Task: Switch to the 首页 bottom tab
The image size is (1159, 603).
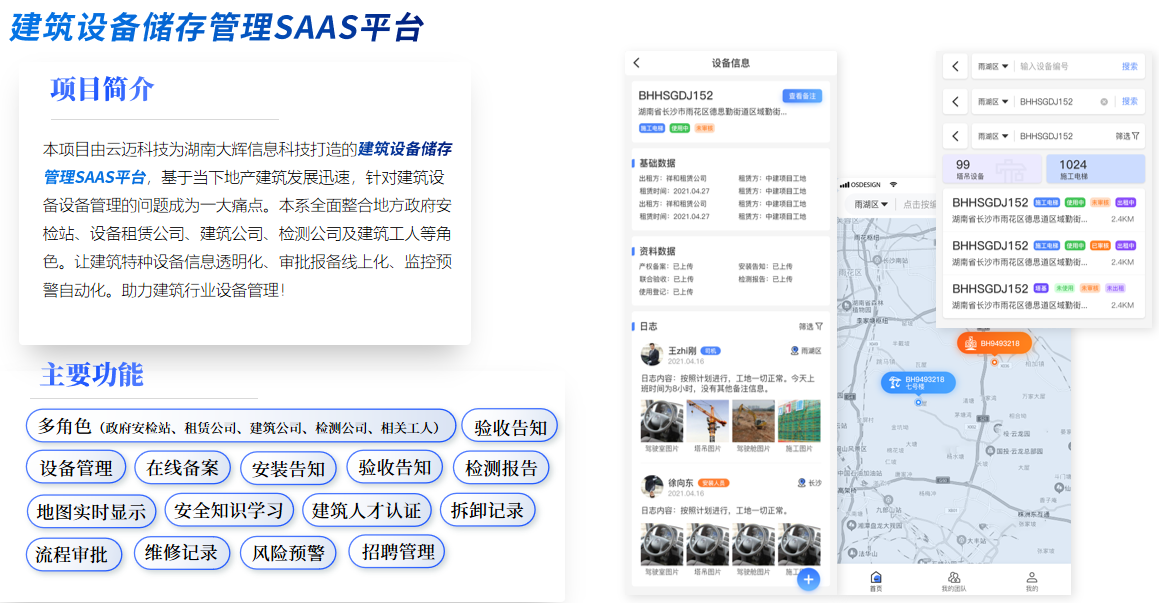Action: coord(876,582)
